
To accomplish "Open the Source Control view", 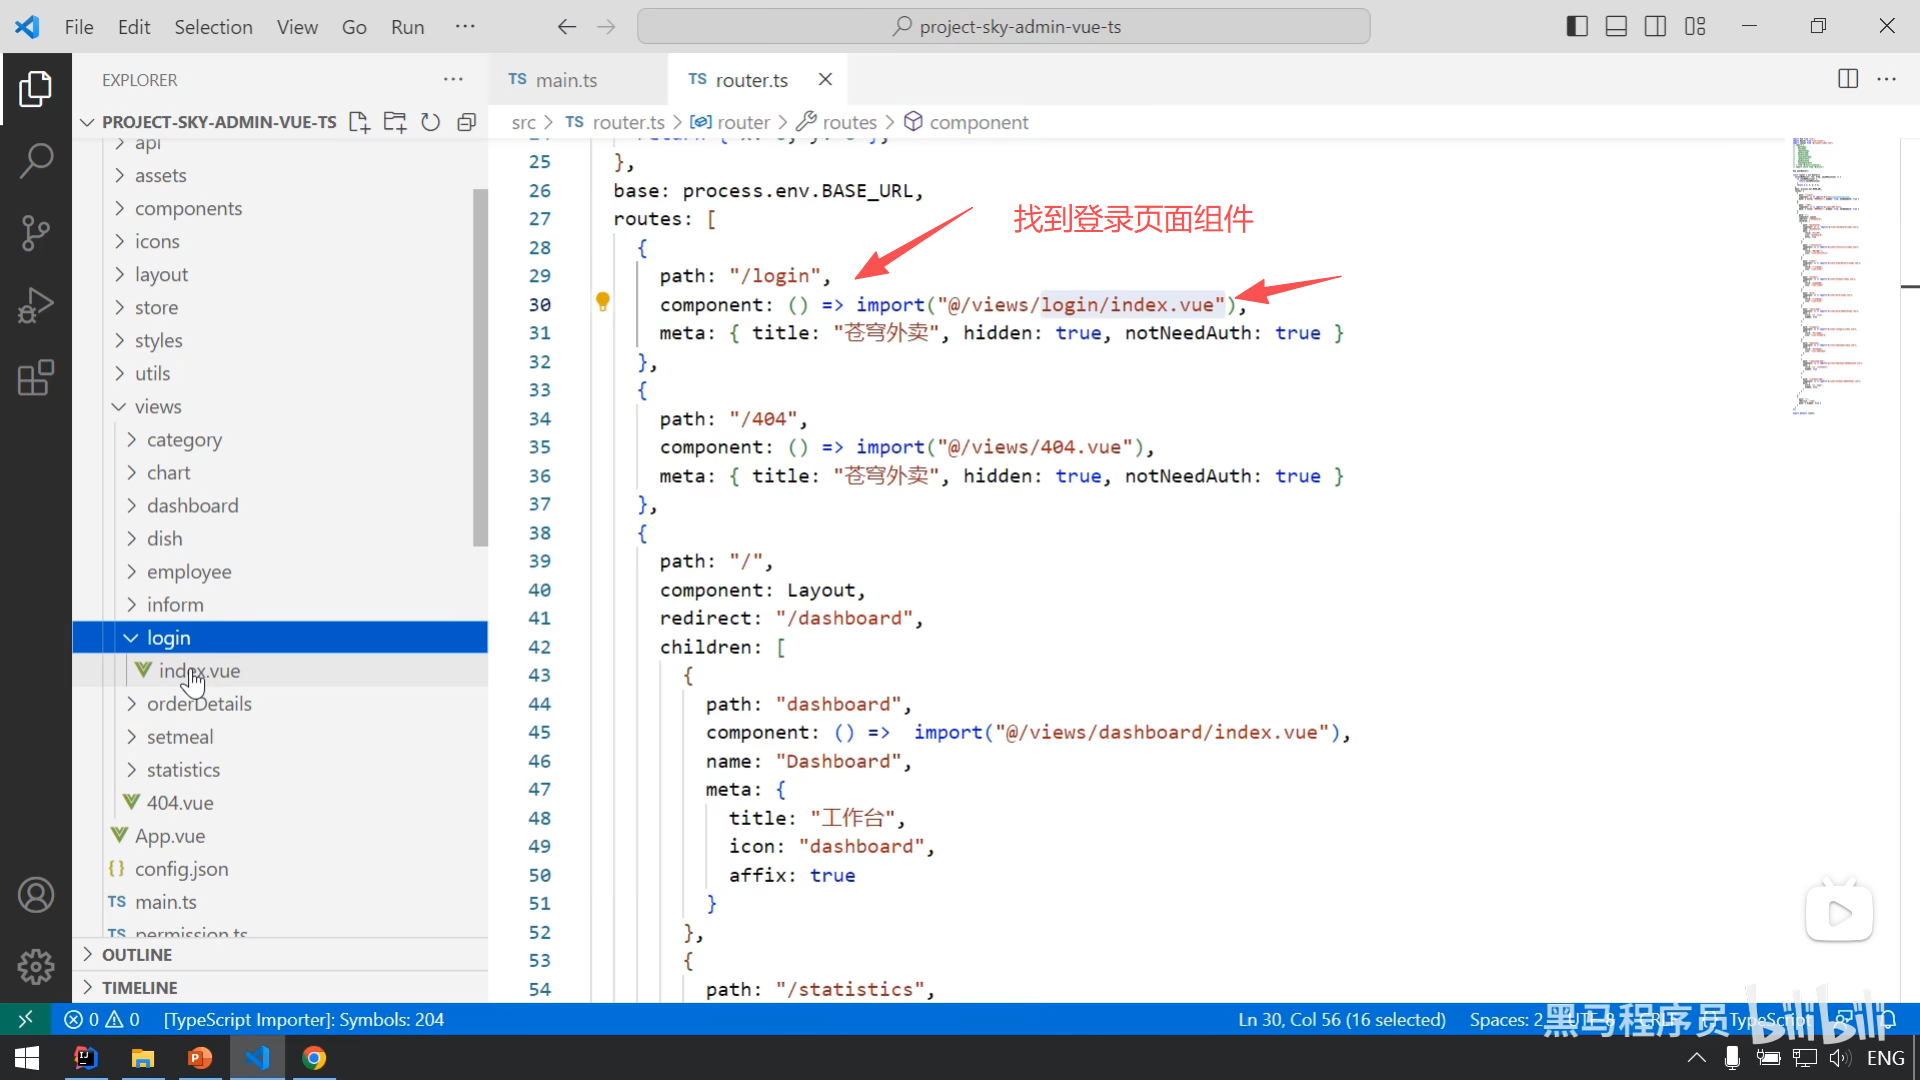I will [36, 233].
